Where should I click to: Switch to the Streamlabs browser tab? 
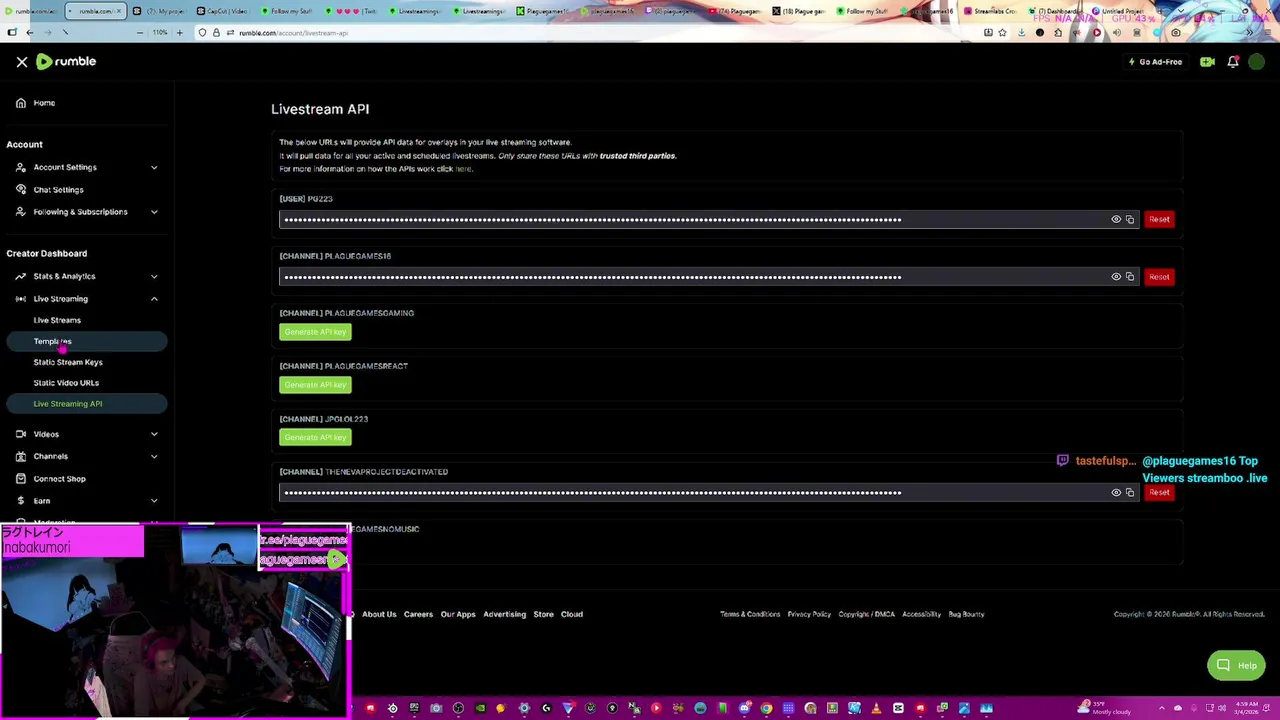pos(990,11)
